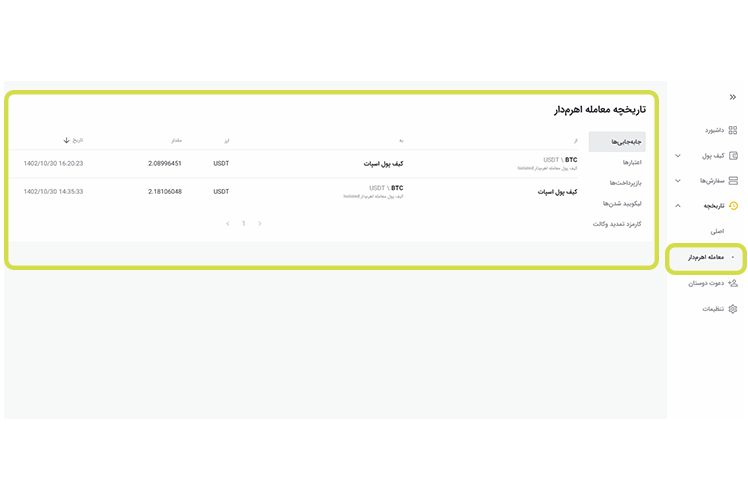Click the History (تاریخچه) clock icon
Viewport: 748px width, 500px height.
coord(733,206)
